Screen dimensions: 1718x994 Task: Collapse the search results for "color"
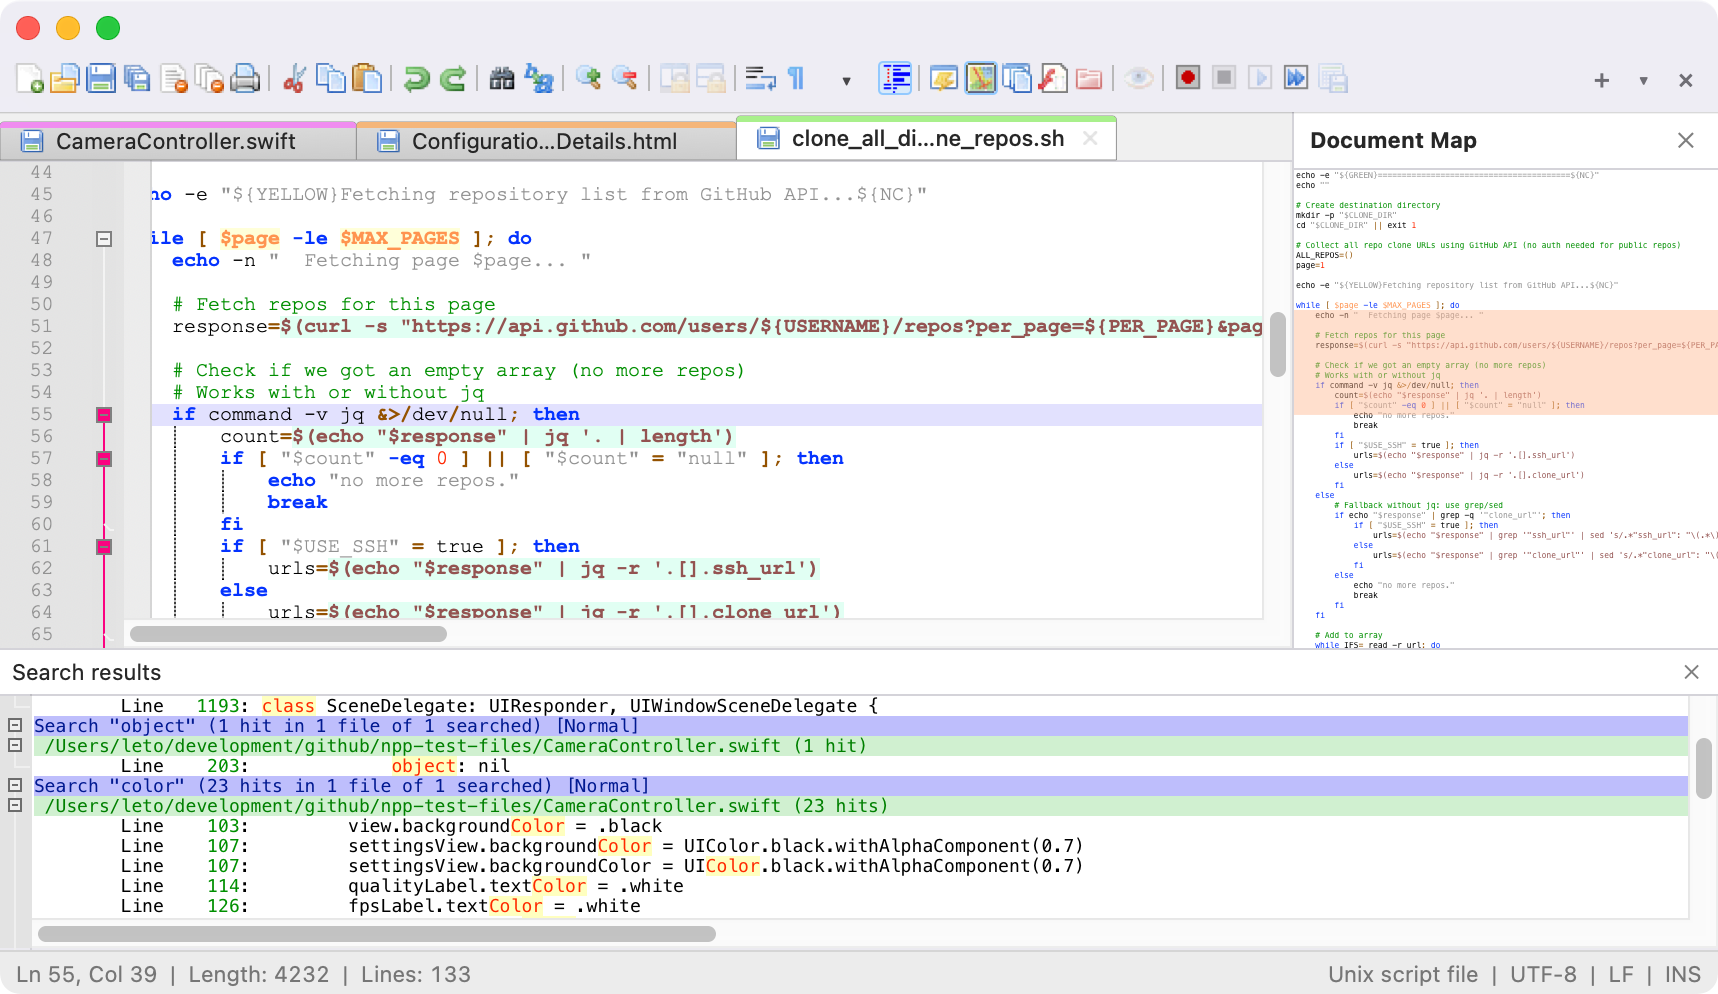point(14,785)
